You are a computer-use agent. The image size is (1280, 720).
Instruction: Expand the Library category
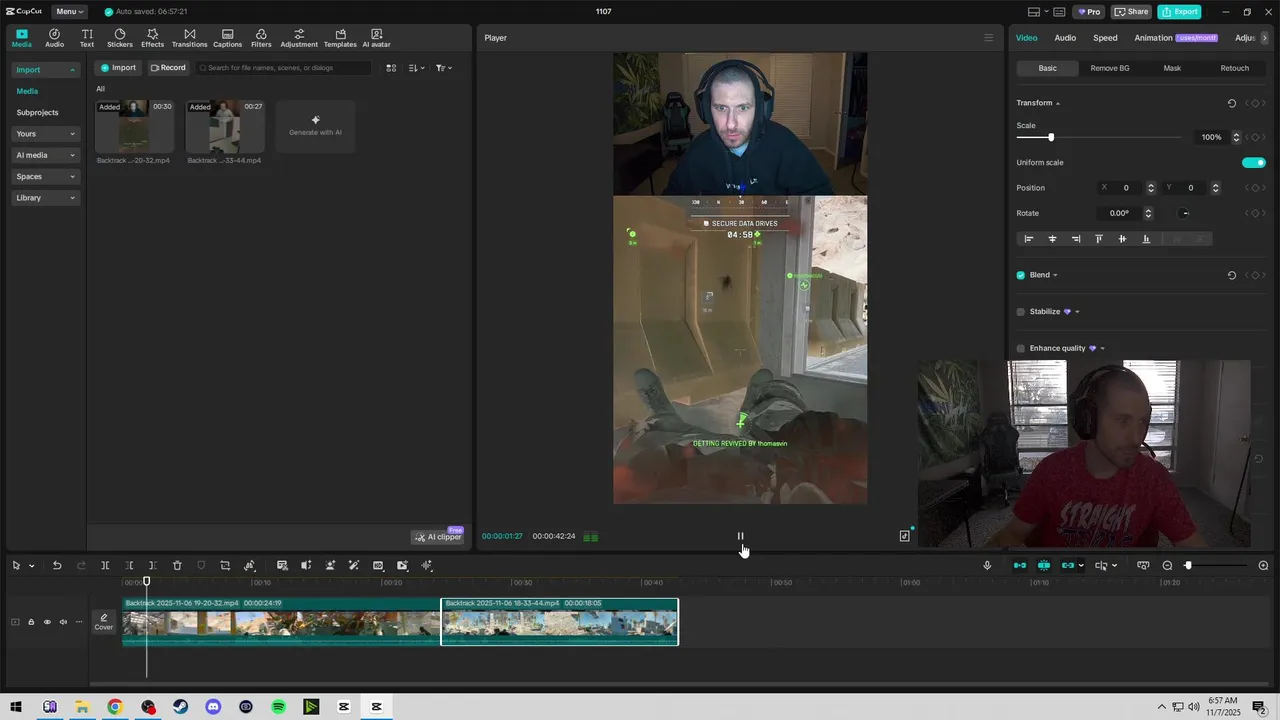pyautogui.click(x=45, y=198)
